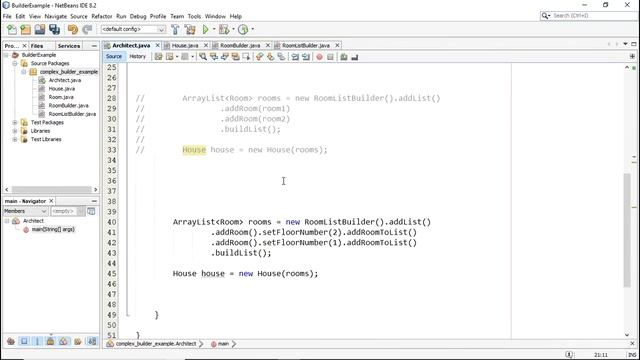
Task: Collapse the BuilderExample project node
Action: [6, 55]
